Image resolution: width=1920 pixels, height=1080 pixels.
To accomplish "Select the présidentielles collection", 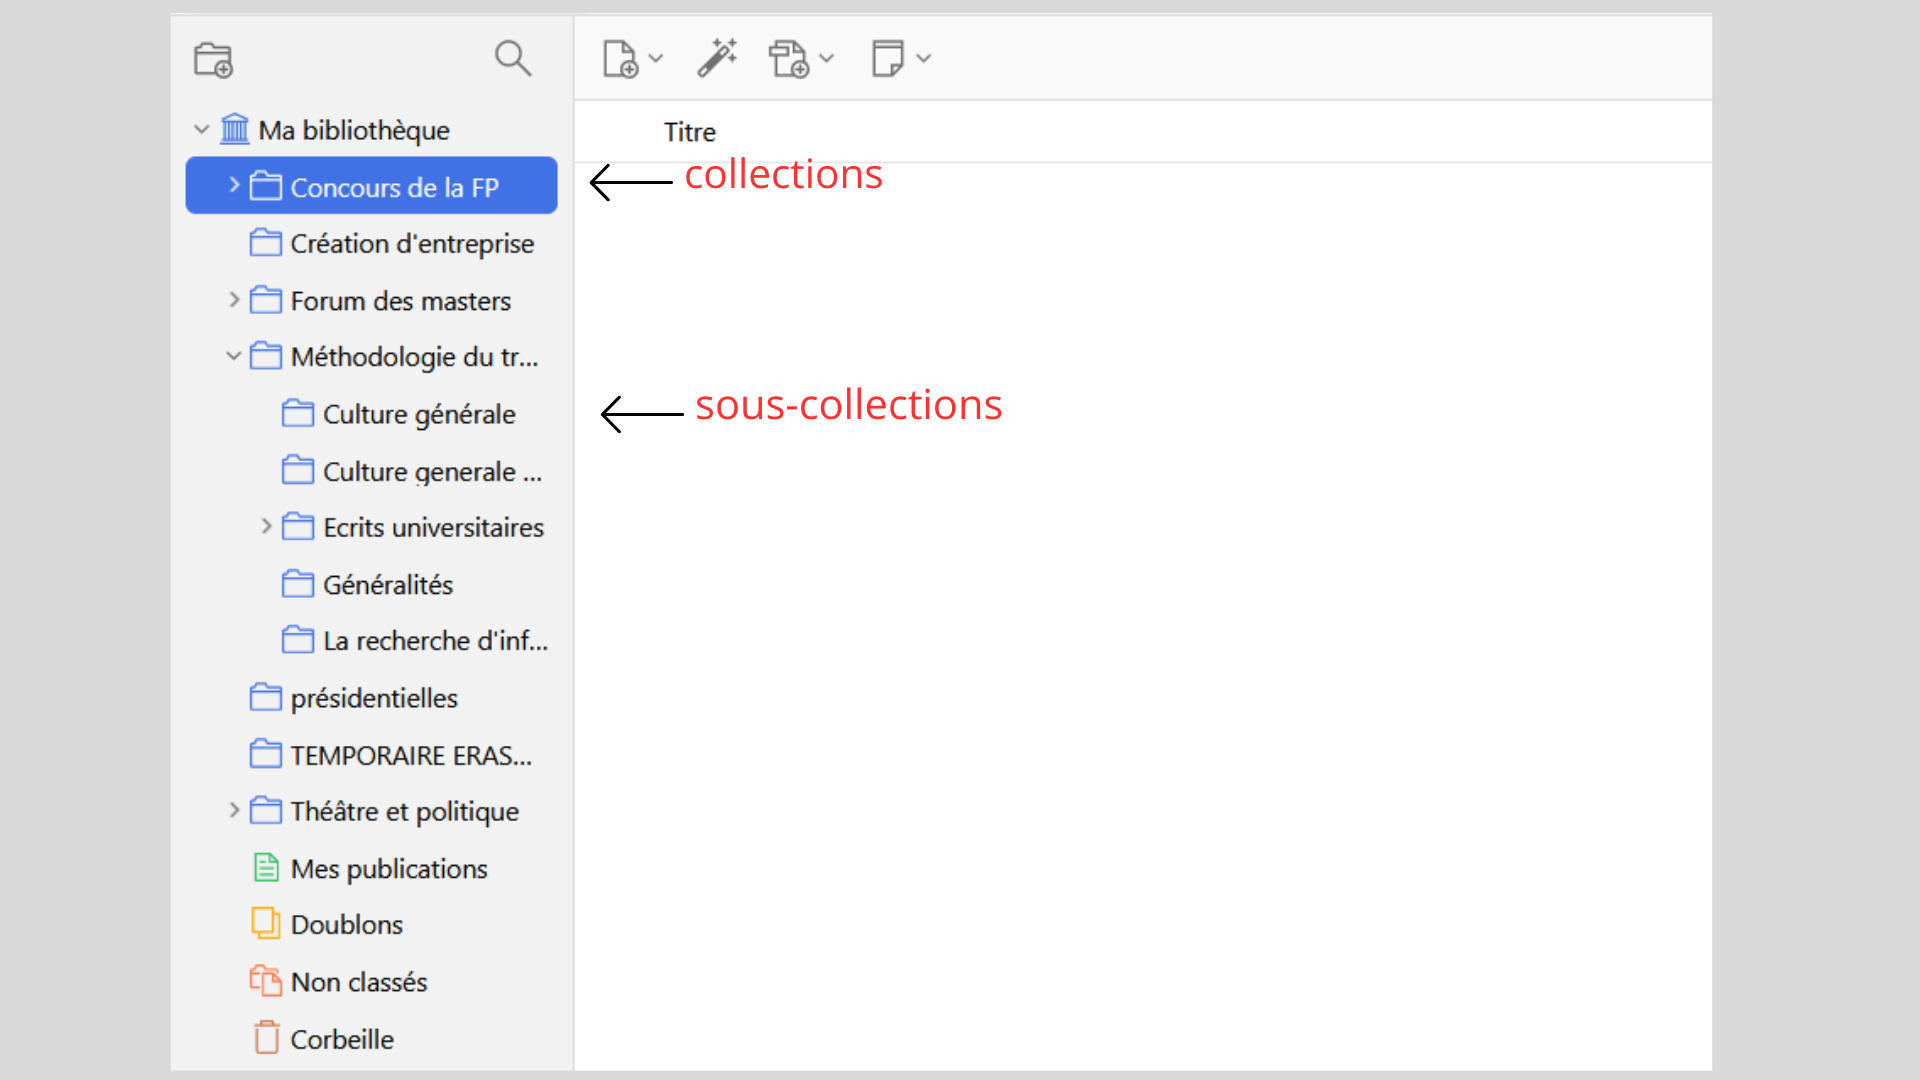I will pyautogui.click(x=374, y=697).
